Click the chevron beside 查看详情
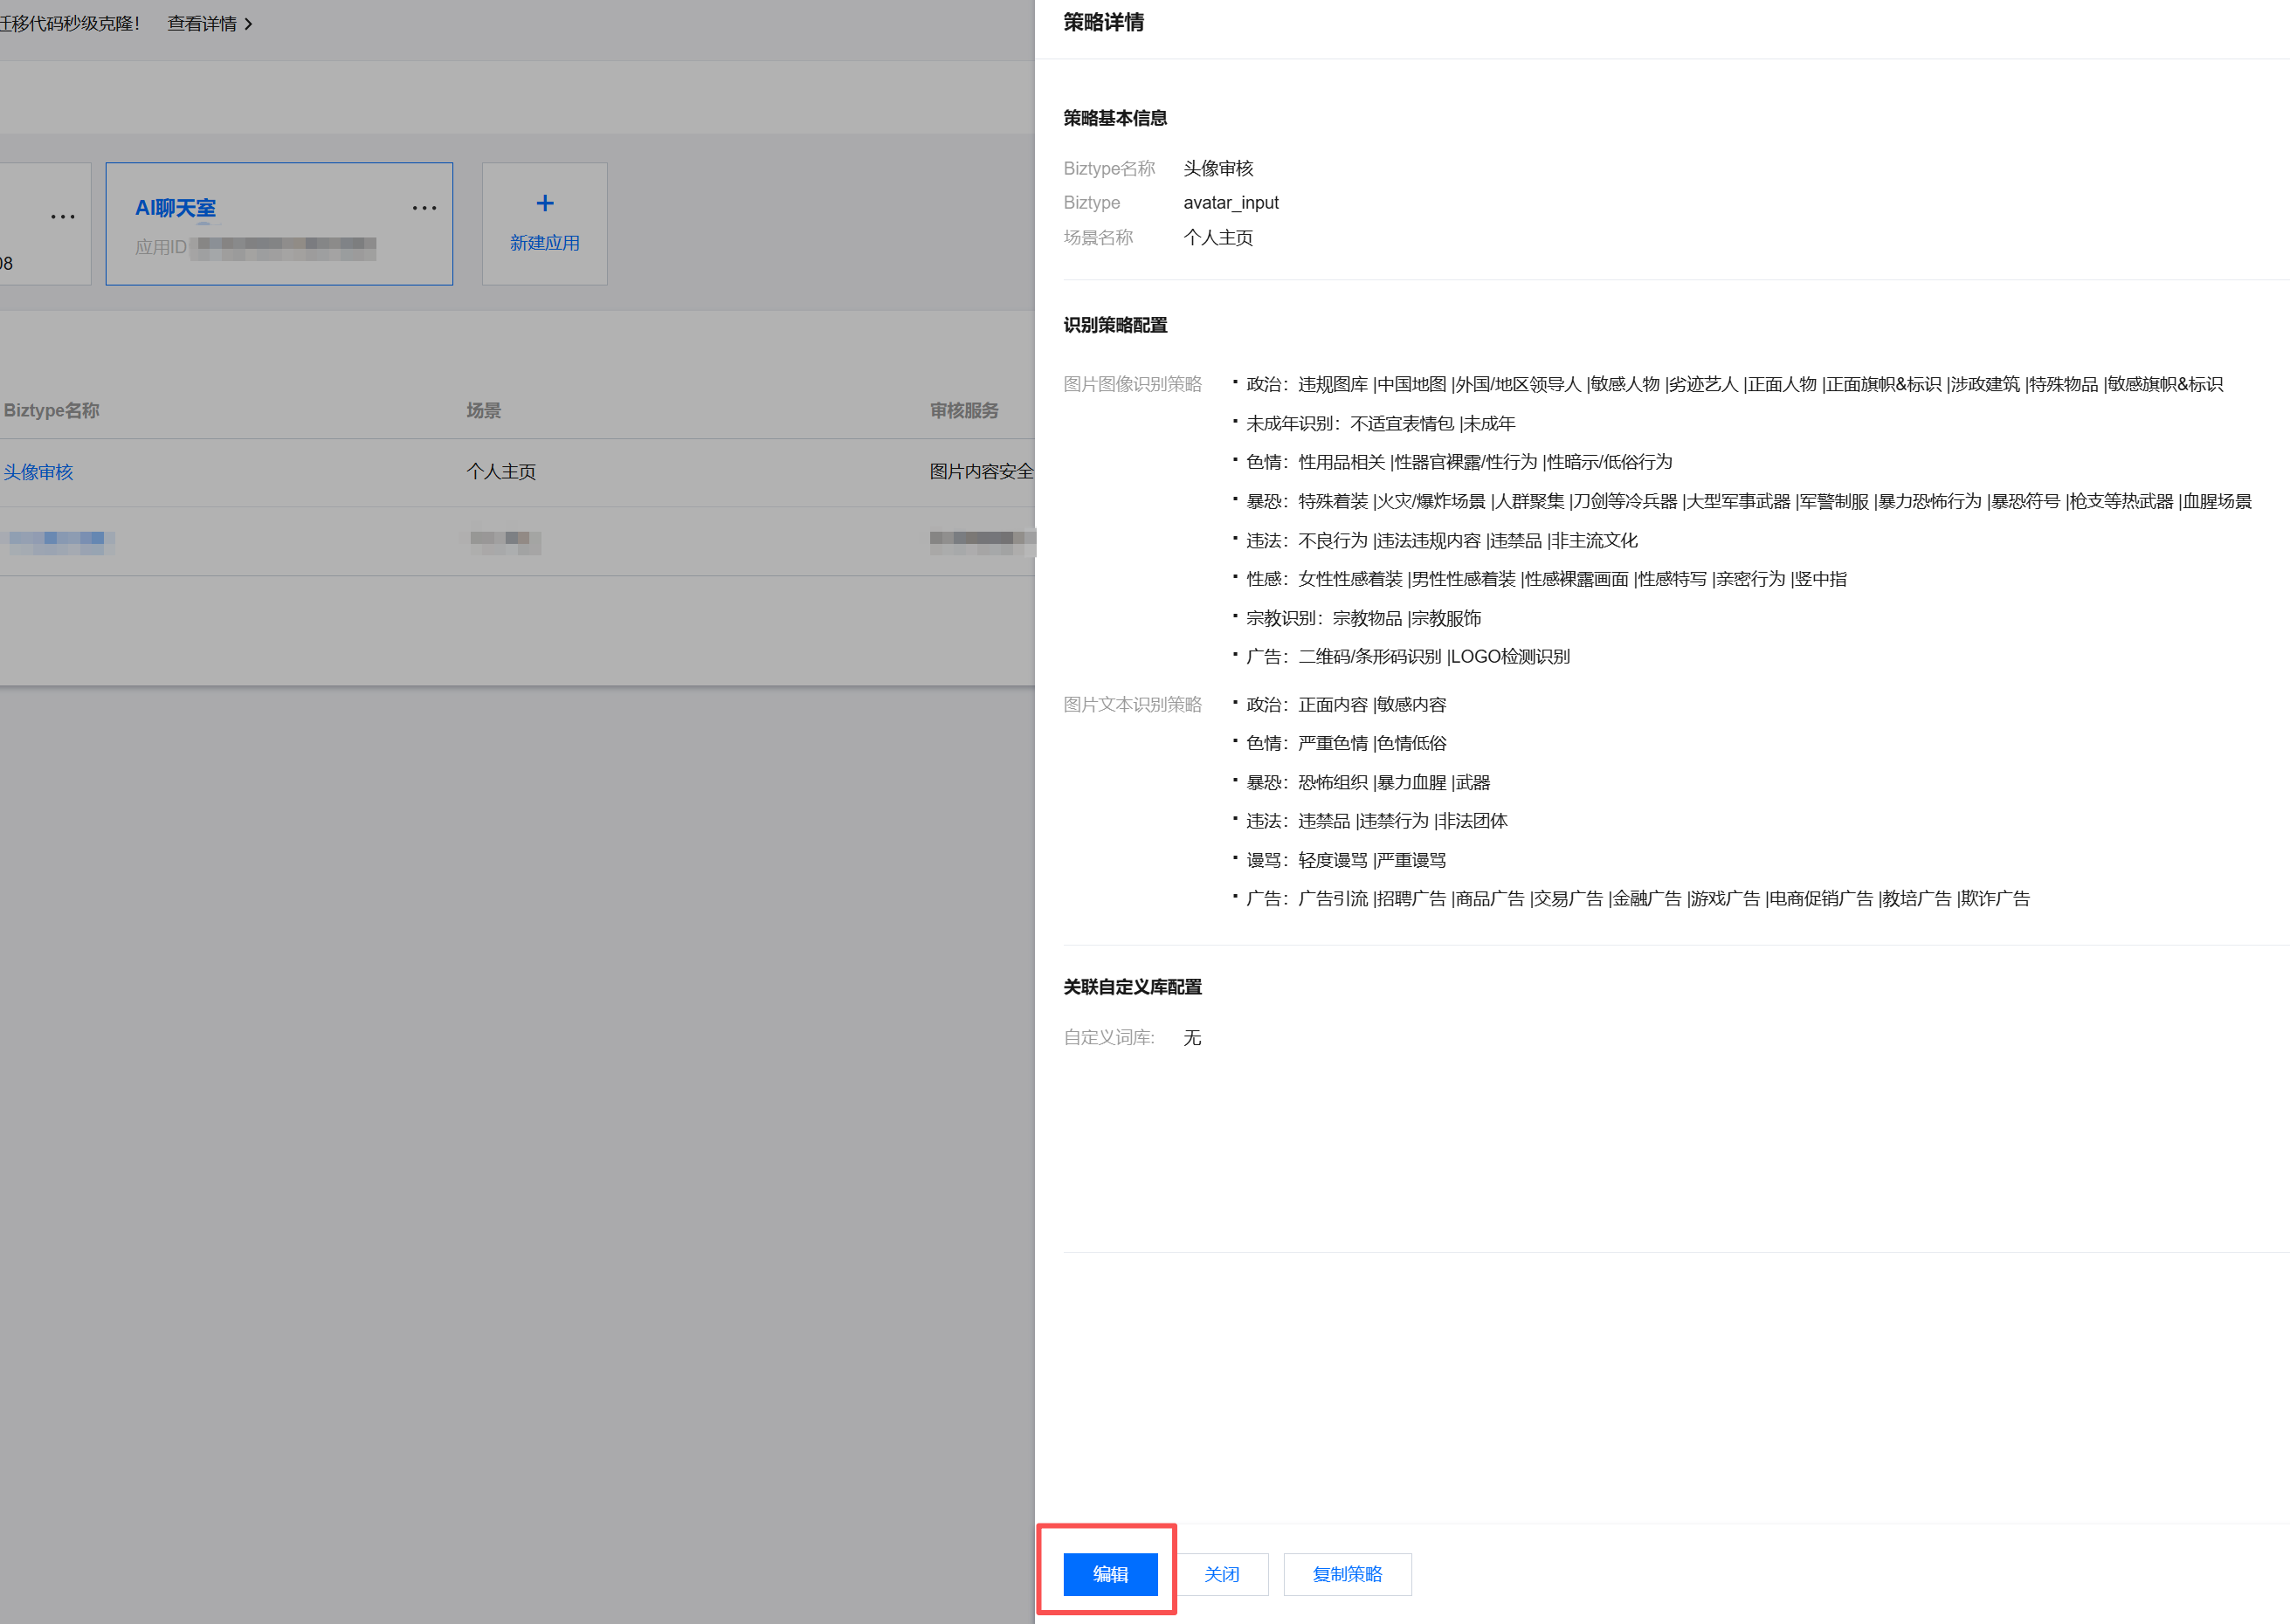 [249, 24]
